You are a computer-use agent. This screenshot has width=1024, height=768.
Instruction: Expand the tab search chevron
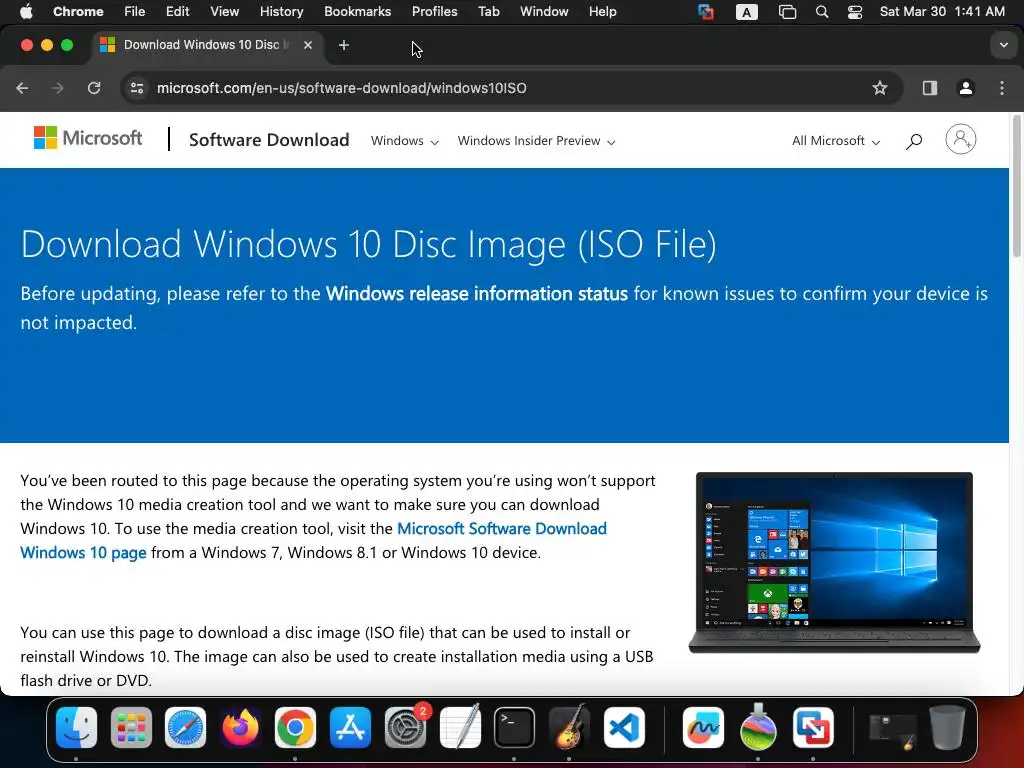coord(1003,45)
